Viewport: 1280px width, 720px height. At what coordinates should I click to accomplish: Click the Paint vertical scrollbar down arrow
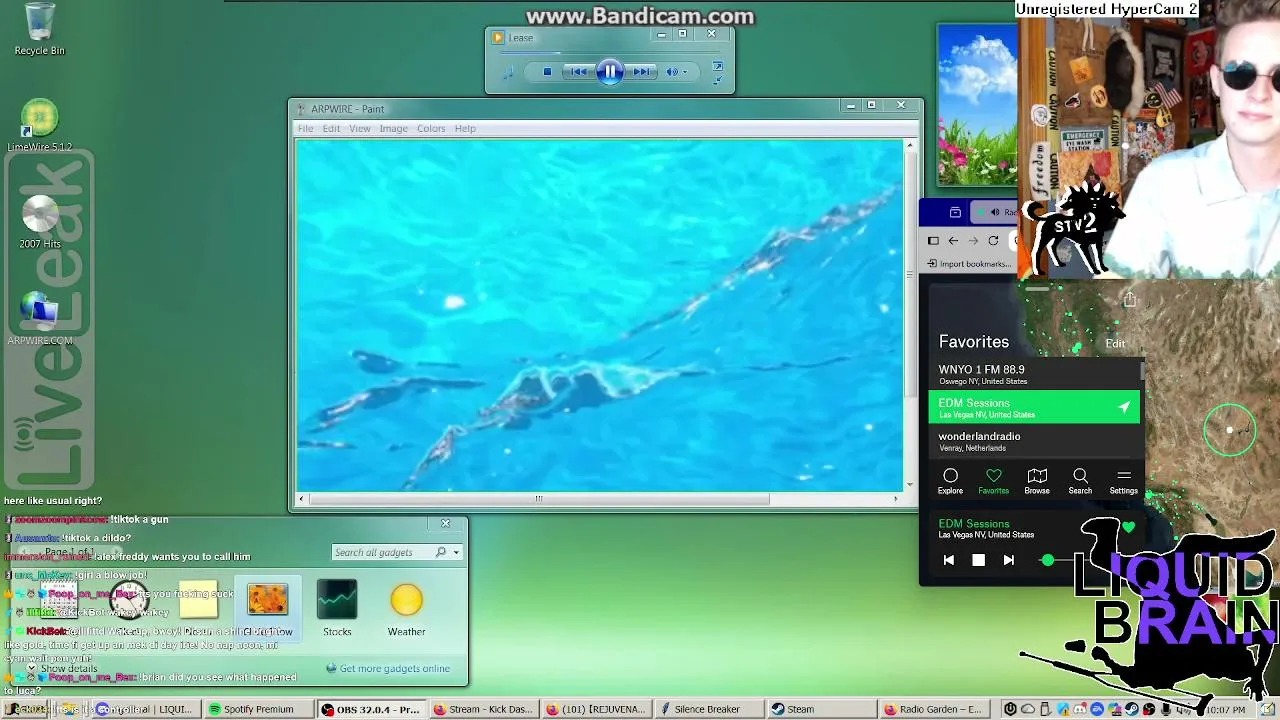pos(909,485)
